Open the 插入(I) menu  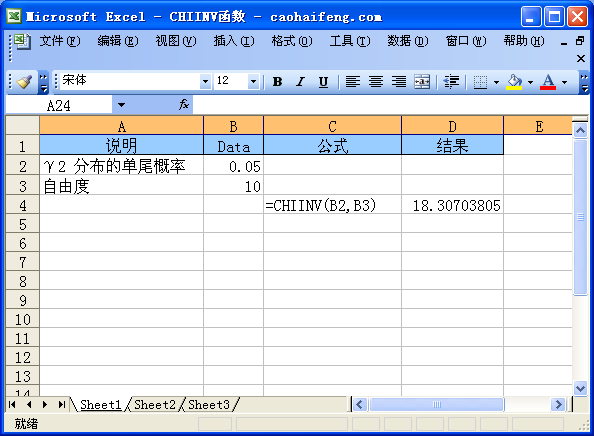click(234, 41)
